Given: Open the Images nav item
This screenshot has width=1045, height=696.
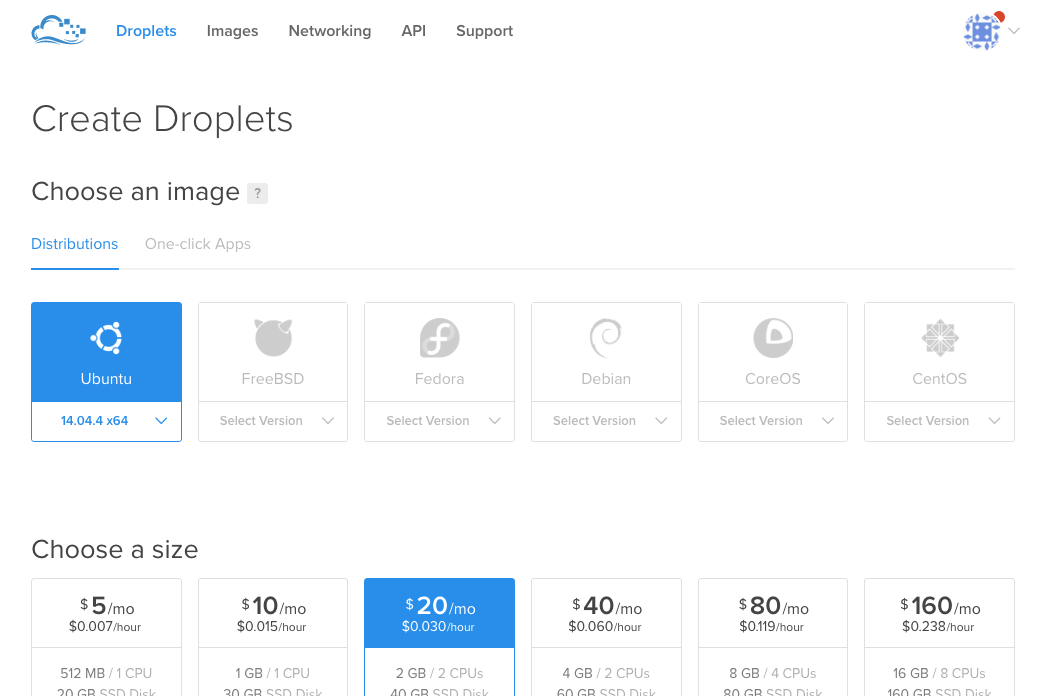Looking at the screenshot, I should (x=232, y=31).
